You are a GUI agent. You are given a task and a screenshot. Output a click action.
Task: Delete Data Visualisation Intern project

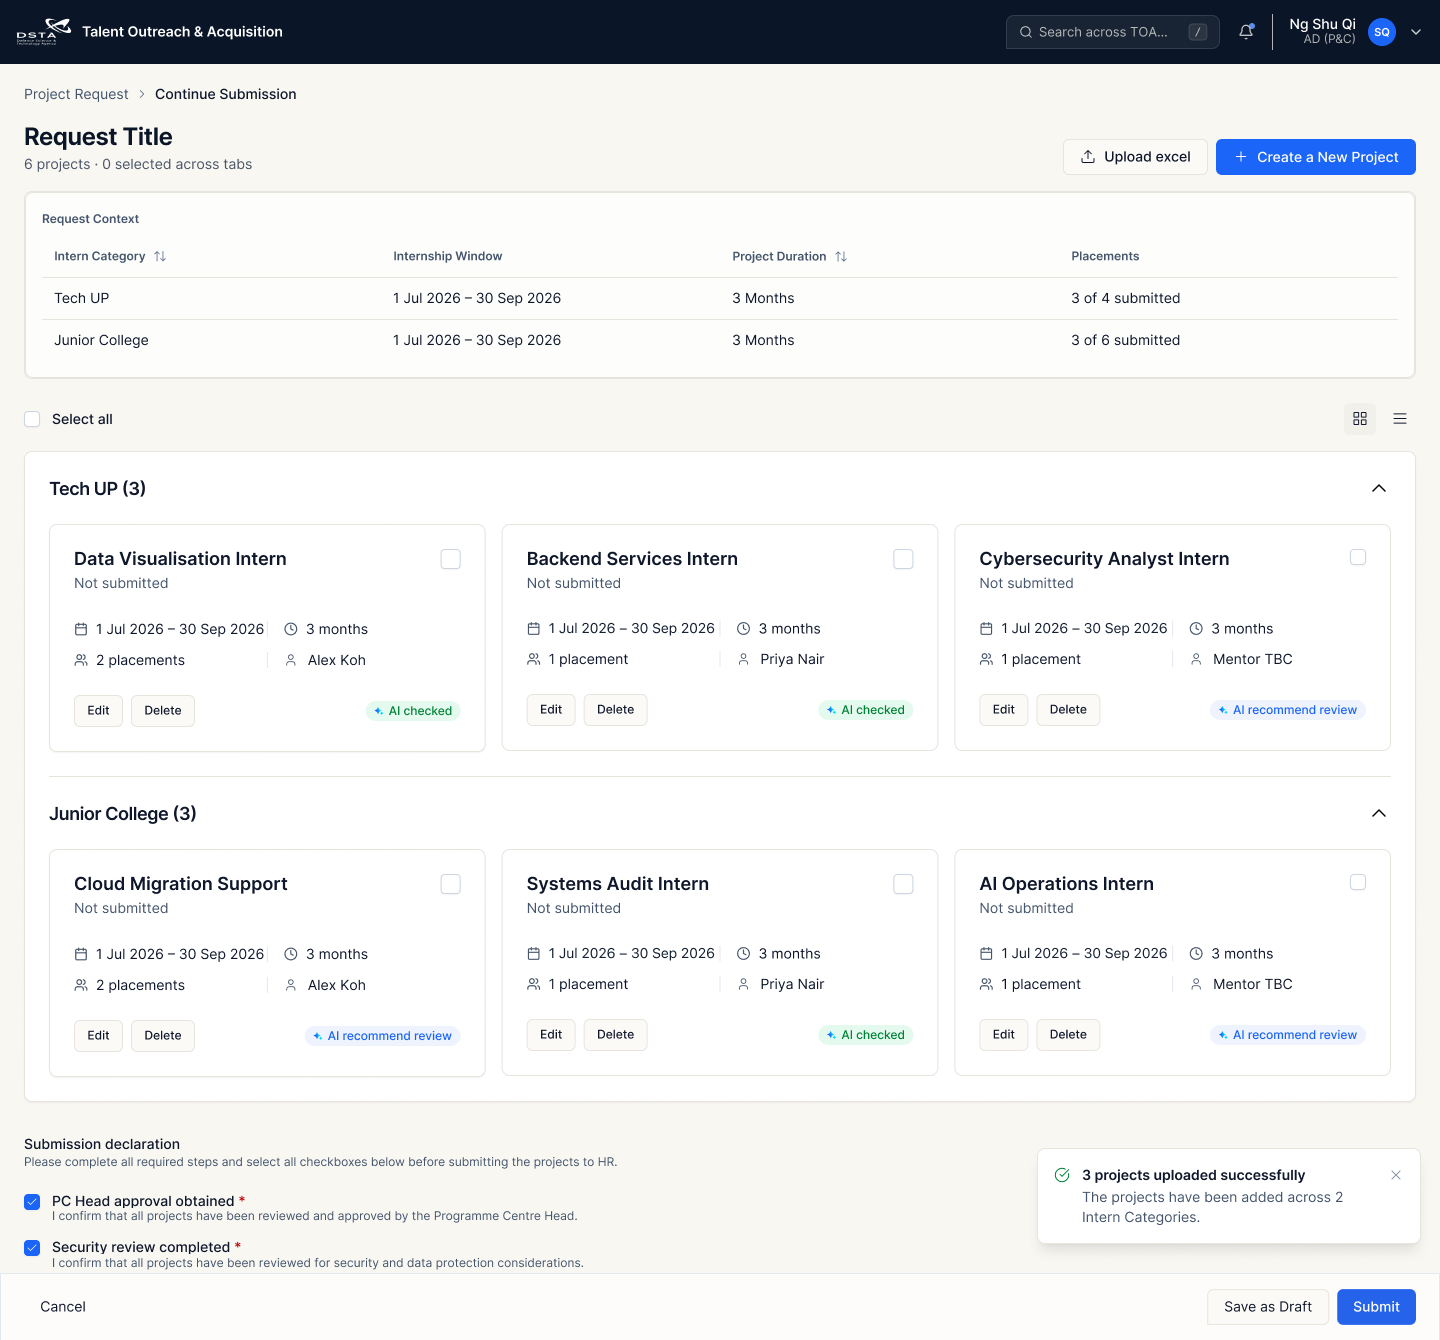(x=163, y=711)
